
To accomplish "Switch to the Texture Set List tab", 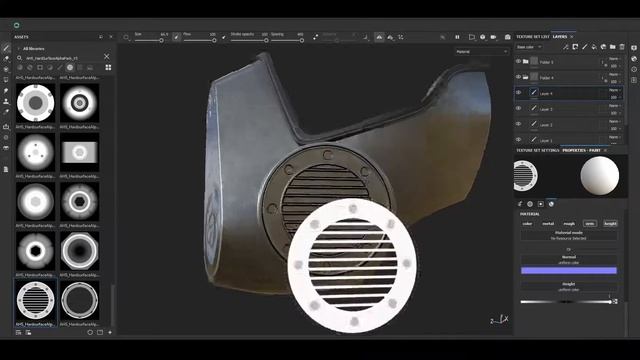I will (533, 37).
